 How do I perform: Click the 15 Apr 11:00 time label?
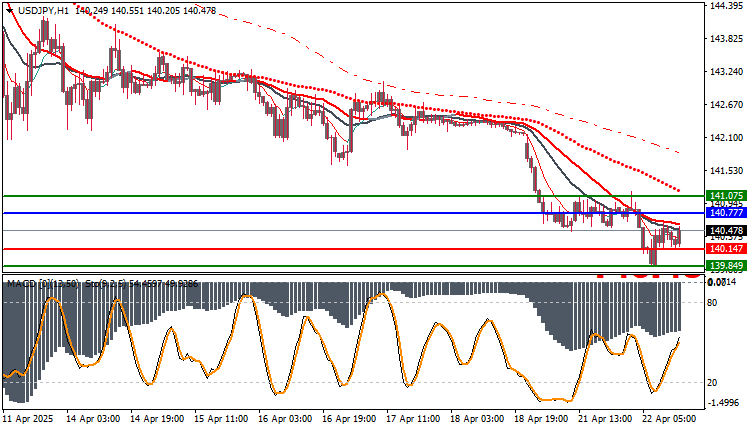coord(221,419)
